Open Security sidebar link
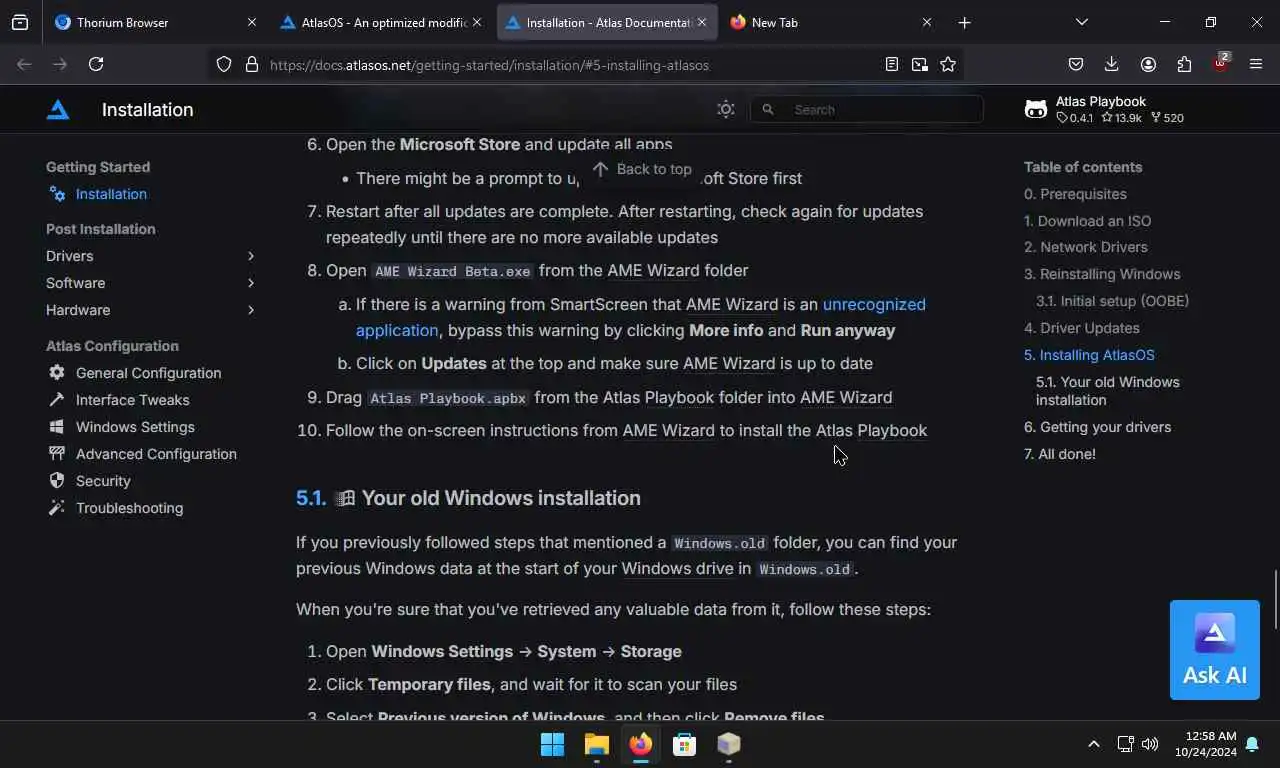The width and height of the screenshot is (1280, 768). [103, 481]
